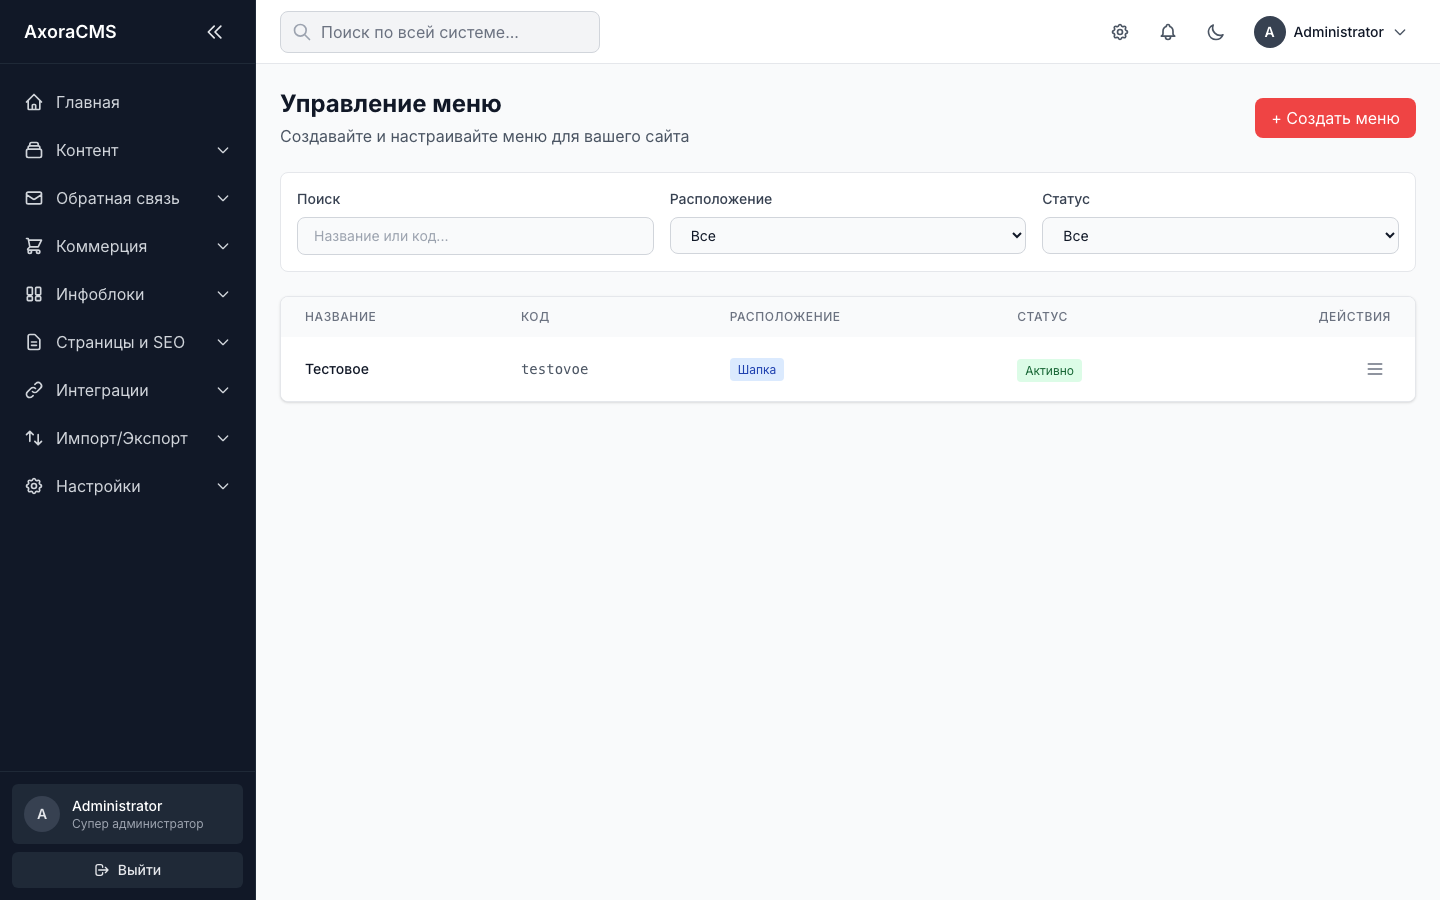Click the magnifier icon in global search
The image size is (1440, 900).
point(302,32)
